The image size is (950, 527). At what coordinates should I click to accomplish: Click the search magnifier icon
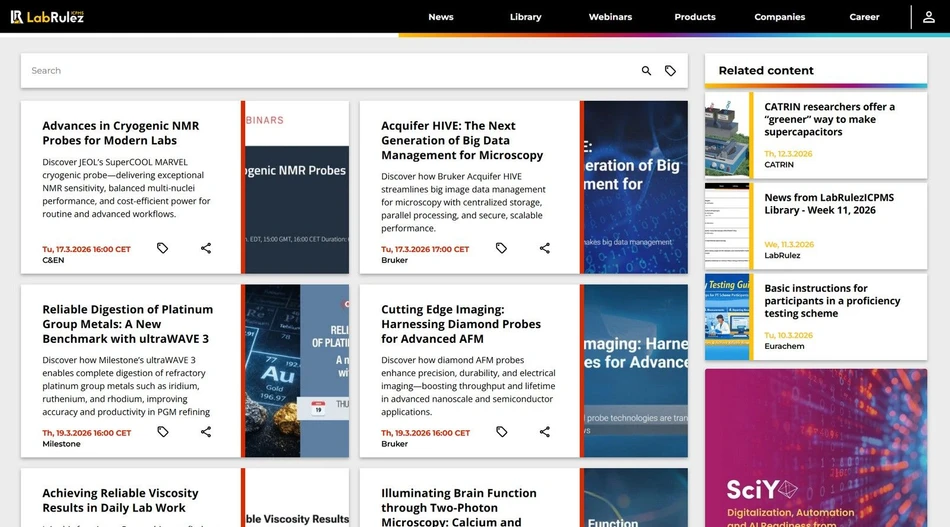(x=646, y=71)
